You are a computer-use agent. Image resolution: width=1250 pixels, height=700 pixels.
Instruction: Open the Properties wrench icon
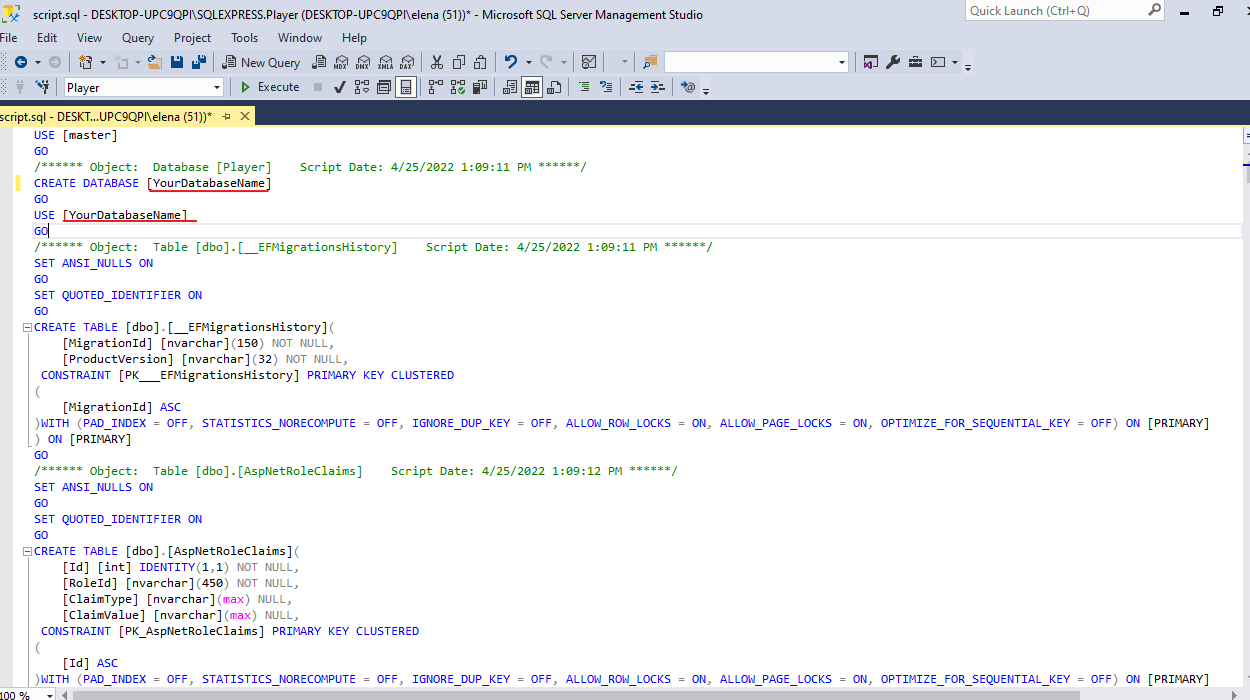click(893, 62)
